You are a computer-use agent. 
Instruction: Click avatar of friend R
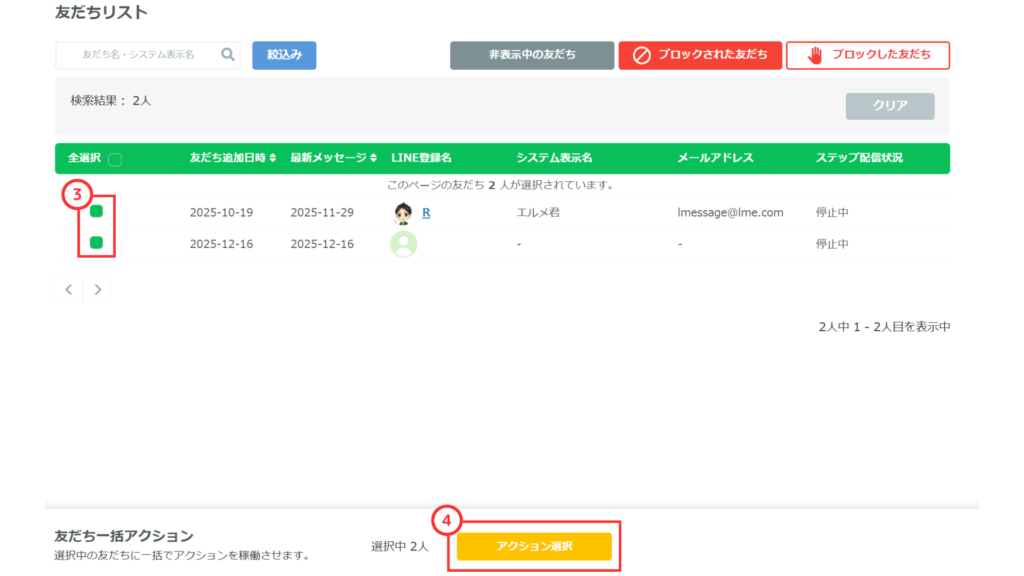[403, 213]
